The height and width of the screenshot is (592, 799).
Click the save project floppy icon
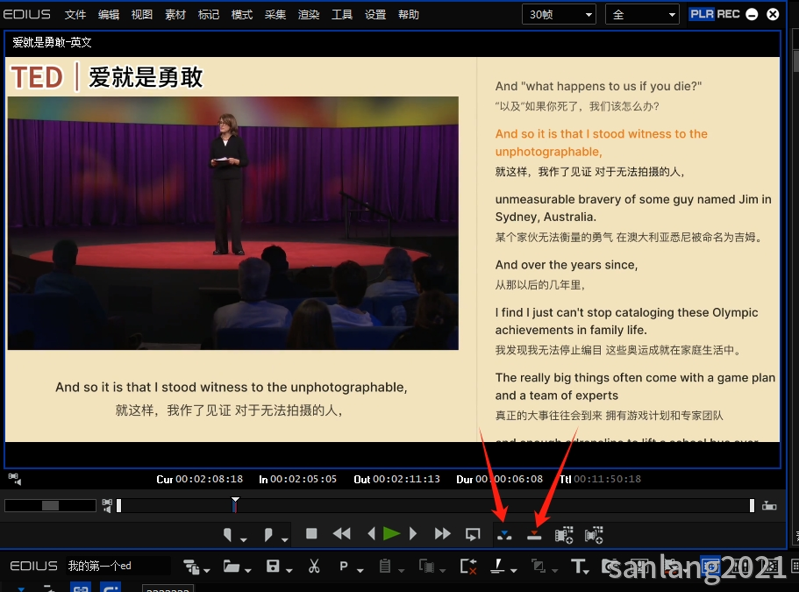tap(273, 566)
